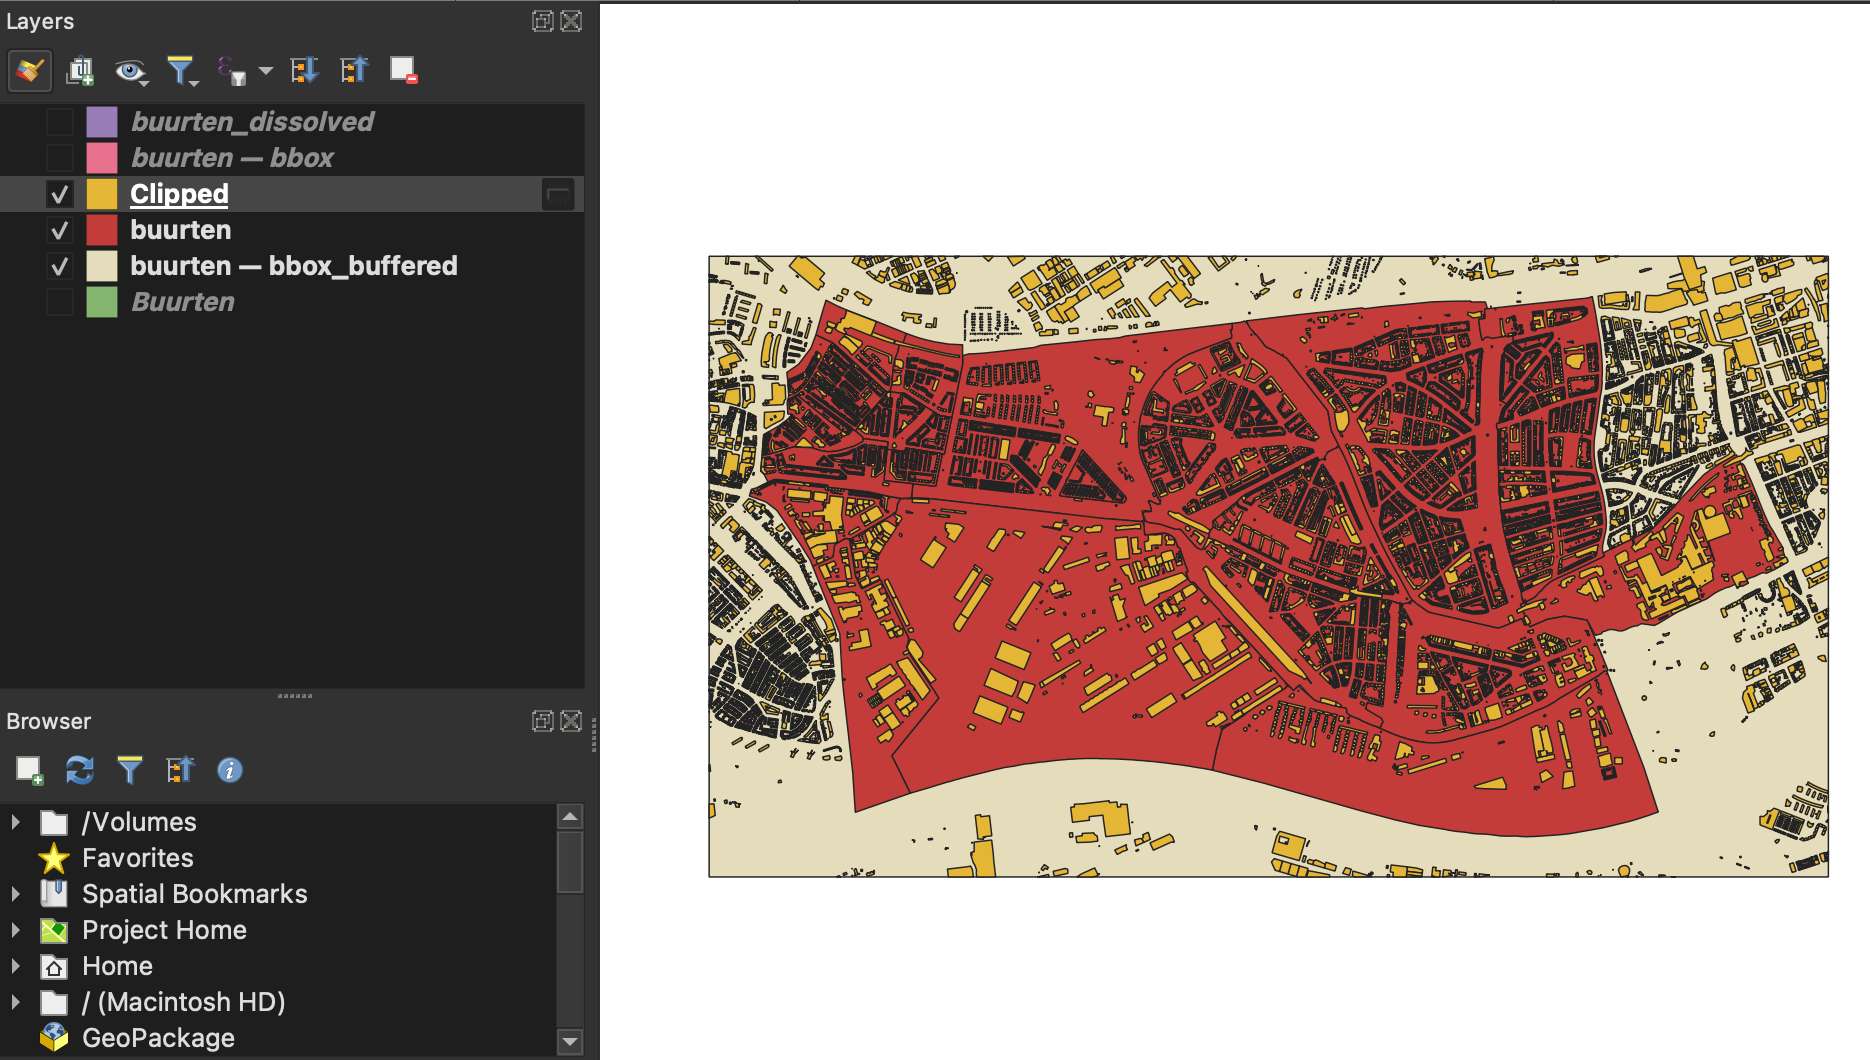This screenshot has width=1870, height=1060.
Task: Click the Add Group icon in Layers
Action: pyautogui.click(x=80, y=71)
